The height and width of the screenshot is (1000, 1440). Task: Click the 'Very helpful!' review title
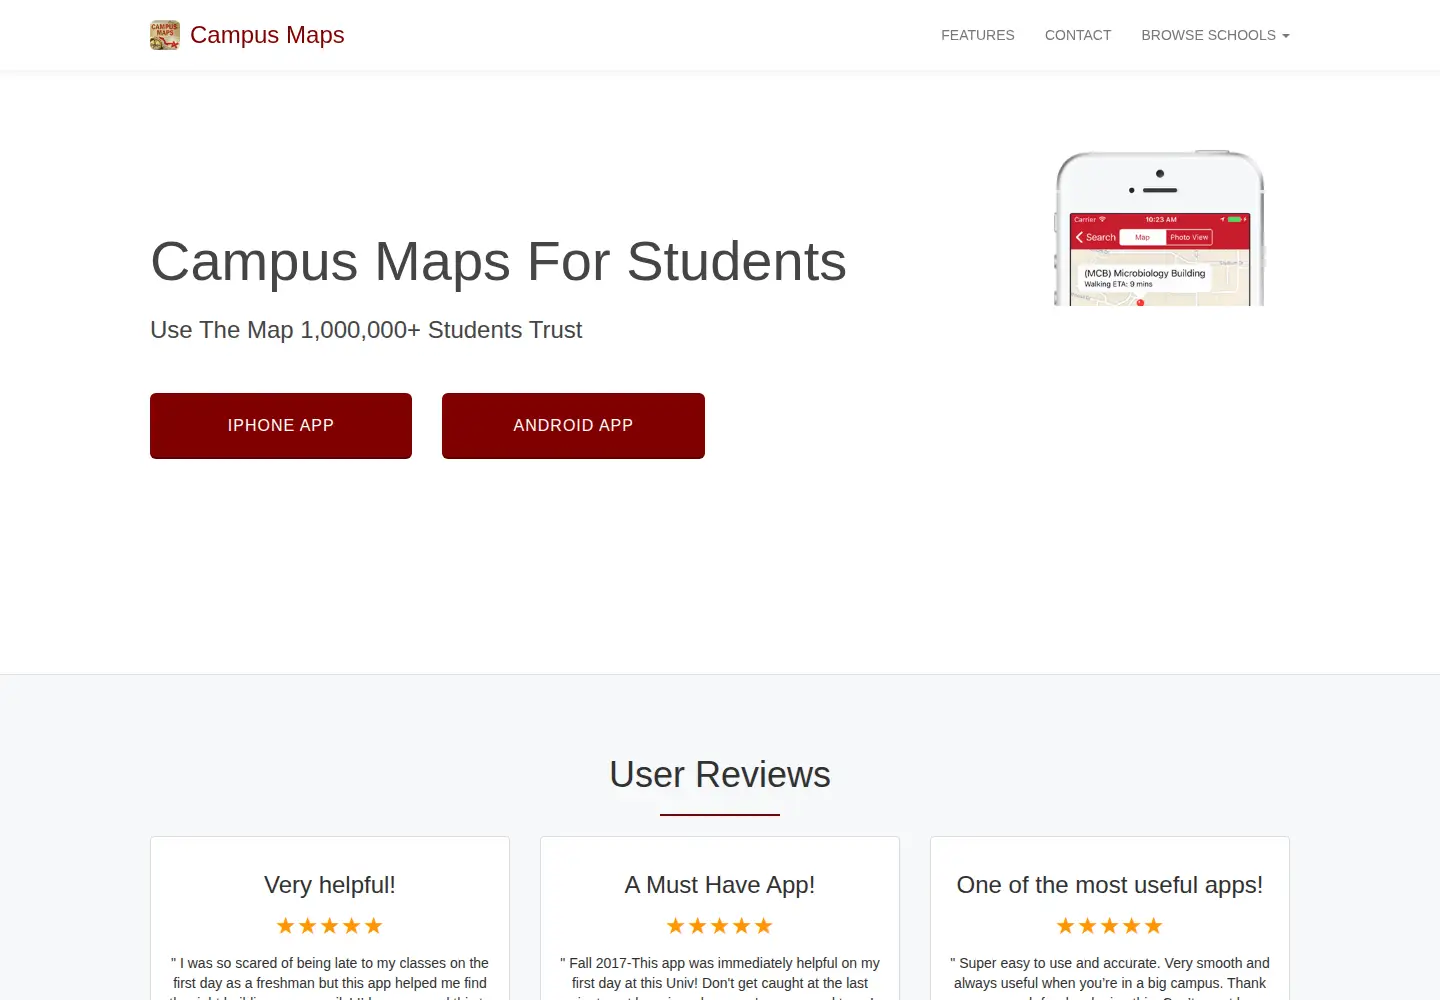click(x=330, y=885)
